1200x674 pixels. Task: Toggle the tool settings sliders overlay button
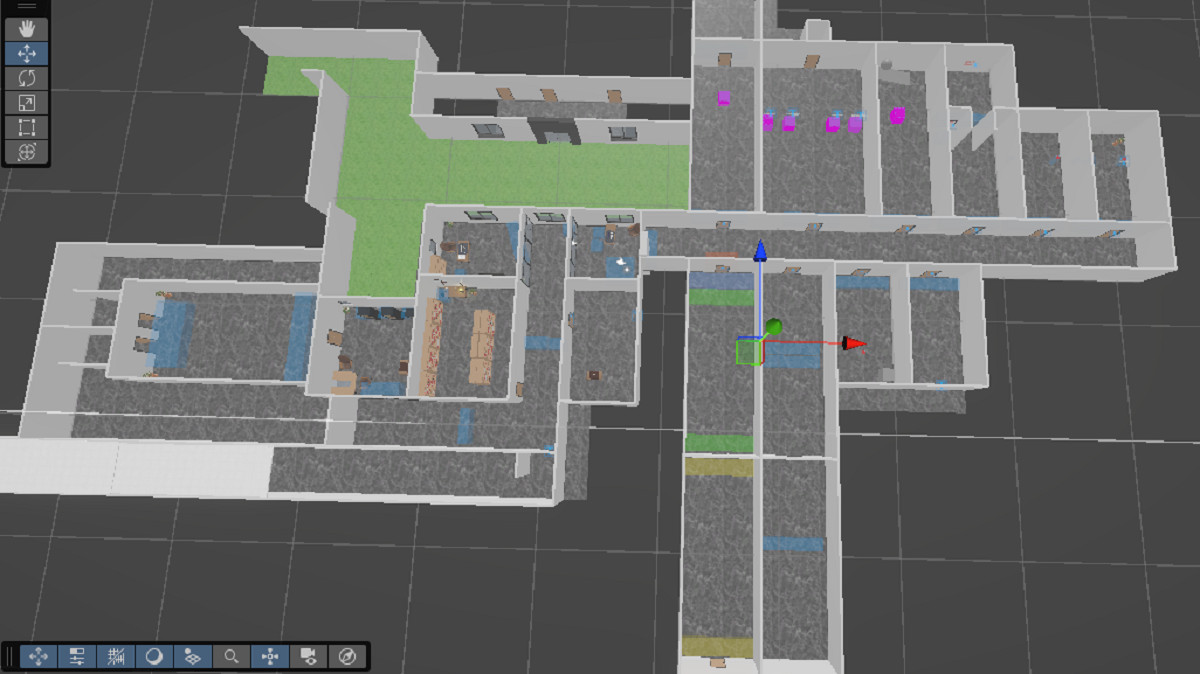click(77, 656)
